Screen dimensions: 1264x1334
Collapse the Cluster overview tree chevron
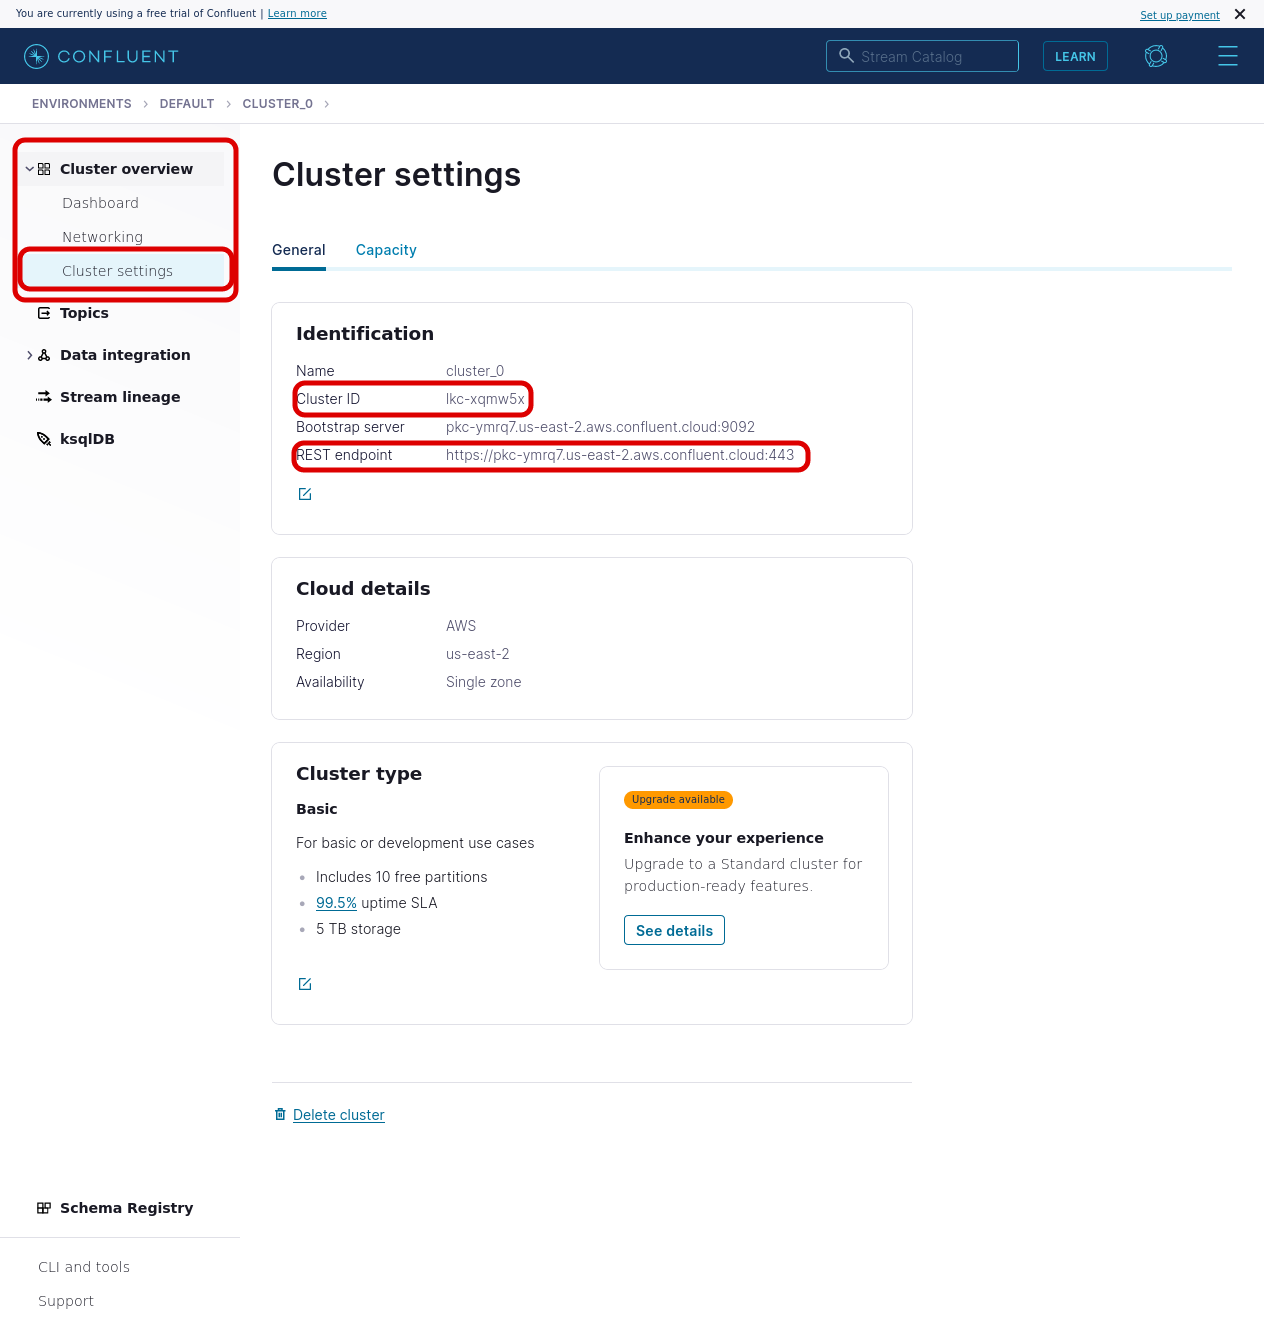(x=29, y=168)
